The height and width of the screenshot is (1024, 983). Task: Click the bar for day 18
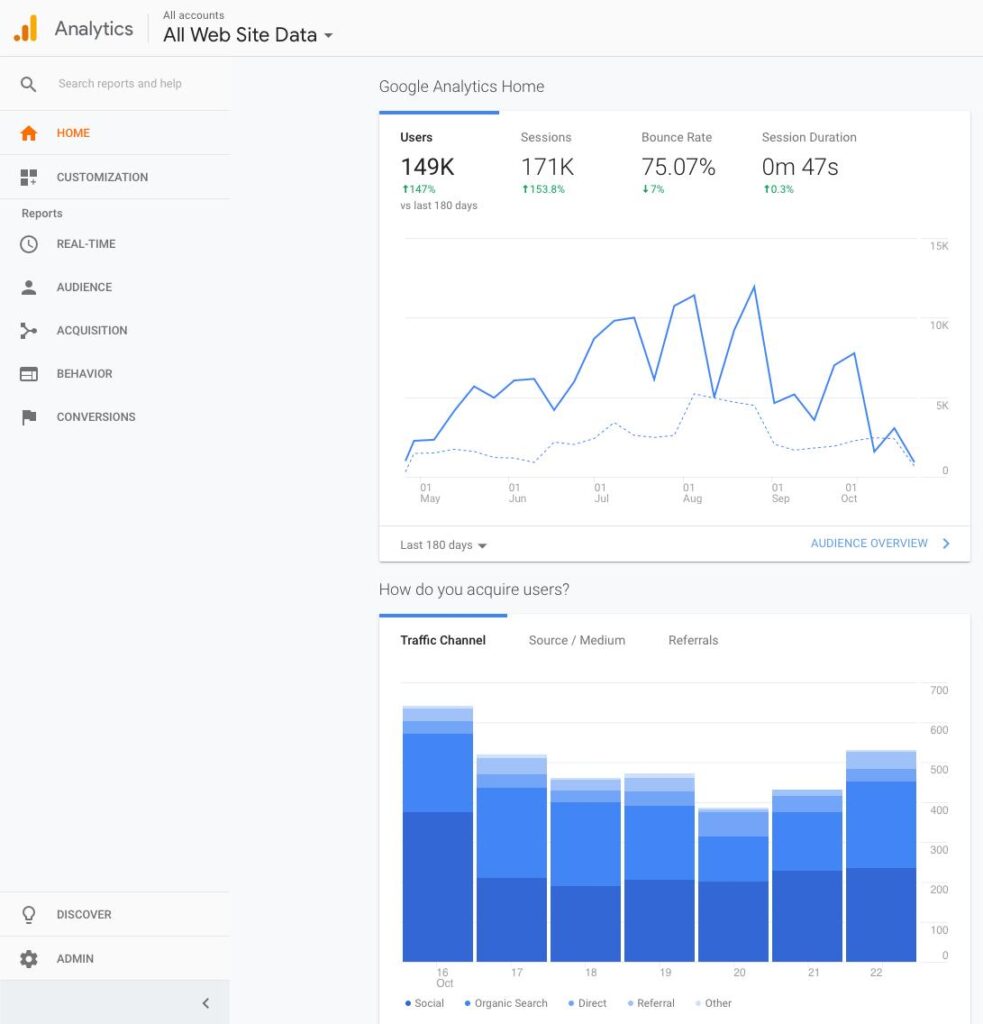[x=585, y=870]
